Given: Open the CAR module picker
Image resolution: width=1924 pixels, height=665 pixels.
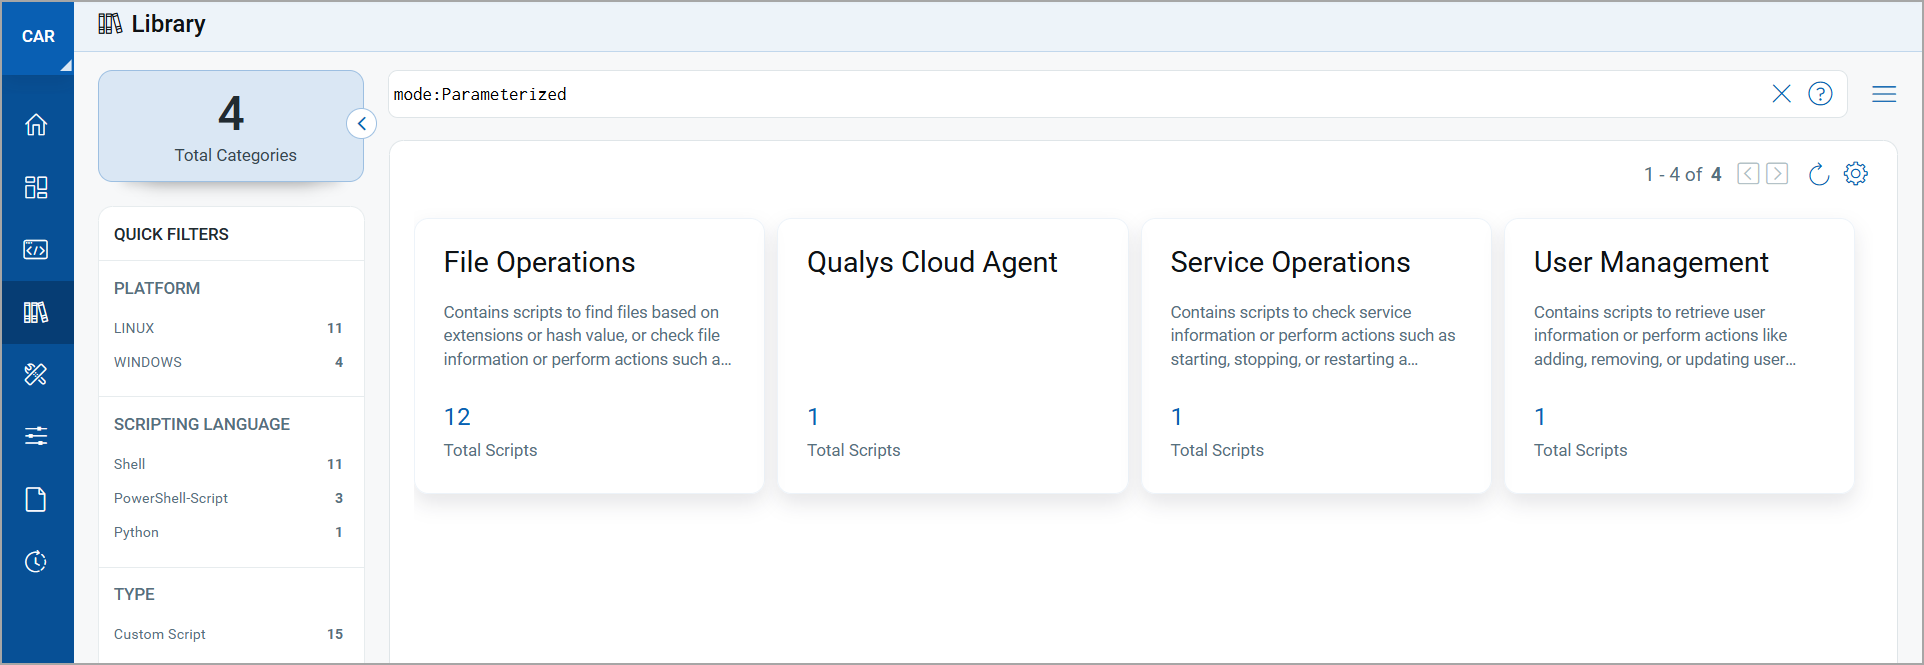Looking at the screenshot, I should click(x=38, y=37).
